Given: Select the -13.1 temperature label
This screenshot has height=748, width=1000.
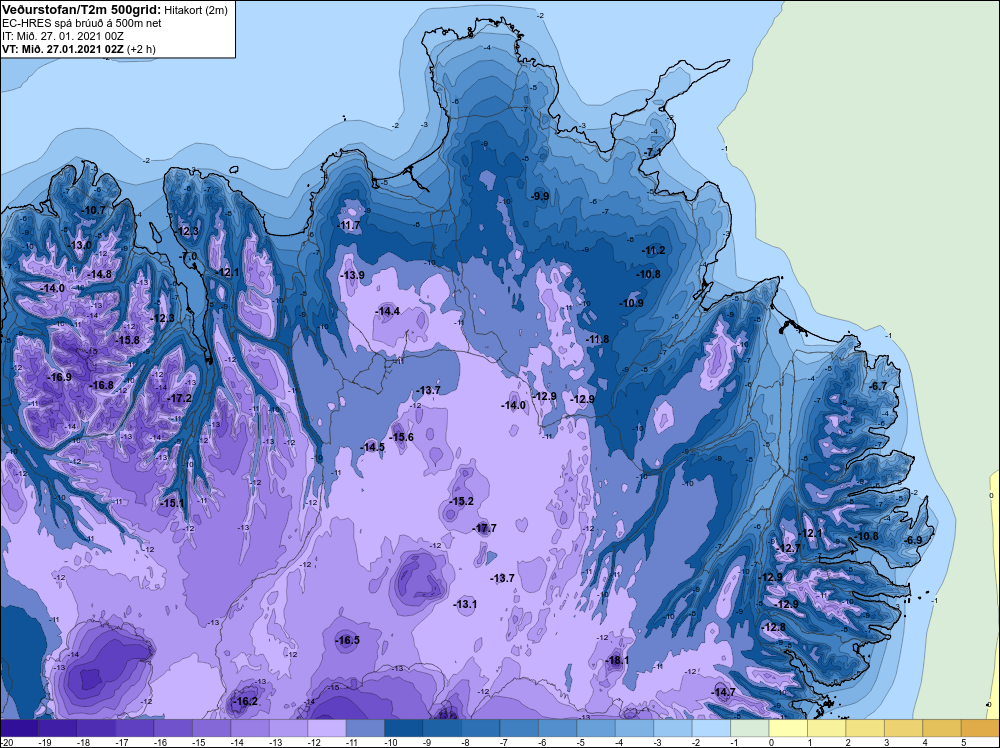Looking at the screenshot, I should (465, 604).
